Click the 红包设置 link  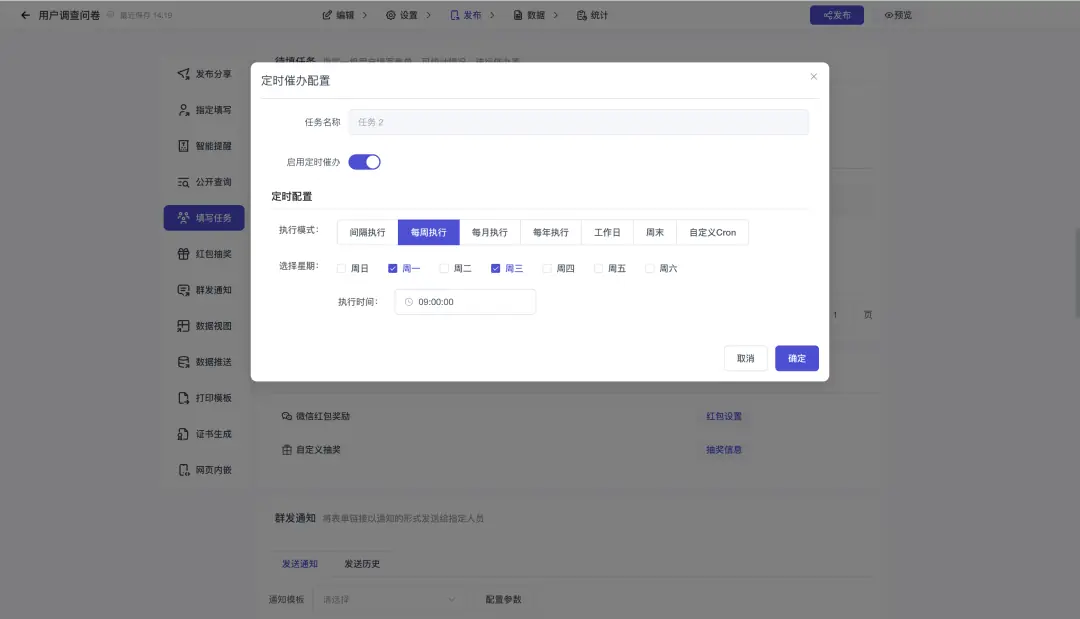pyautogui.click(x=724, y=417)
